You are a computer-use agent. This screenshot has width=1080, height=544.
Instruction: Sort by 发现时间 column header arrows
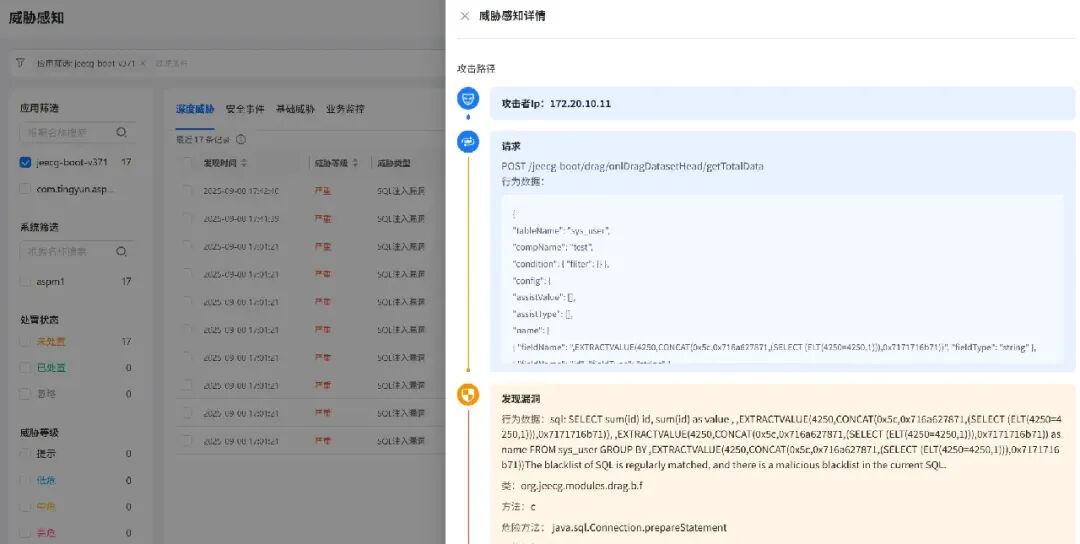coord(244,163)
